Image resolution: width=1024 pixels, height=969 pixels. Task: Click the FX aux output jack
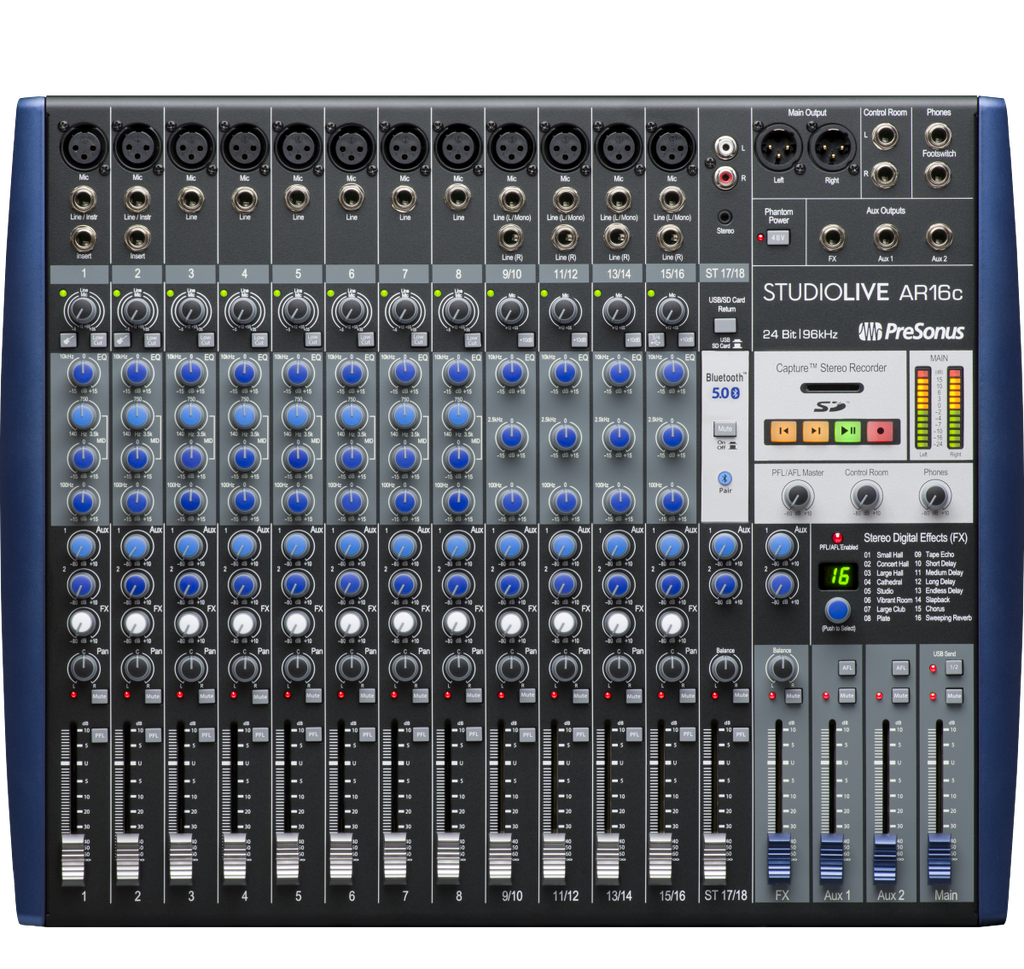click(x=832, y=238)
